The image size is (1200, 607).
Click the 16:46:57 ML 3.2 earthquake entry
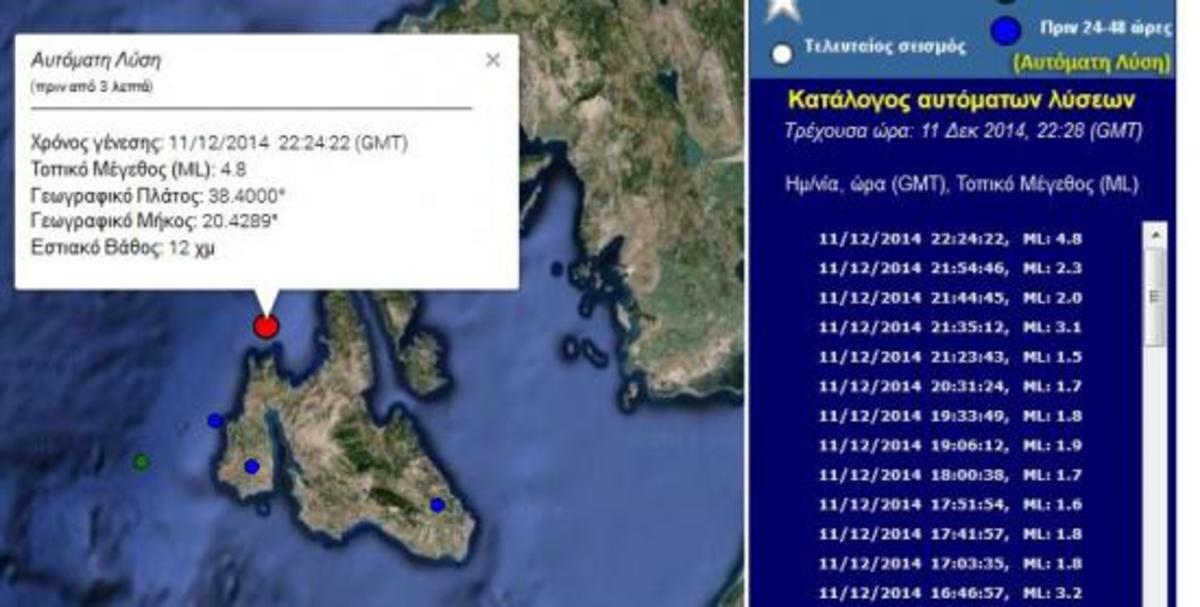coord(950,594)
